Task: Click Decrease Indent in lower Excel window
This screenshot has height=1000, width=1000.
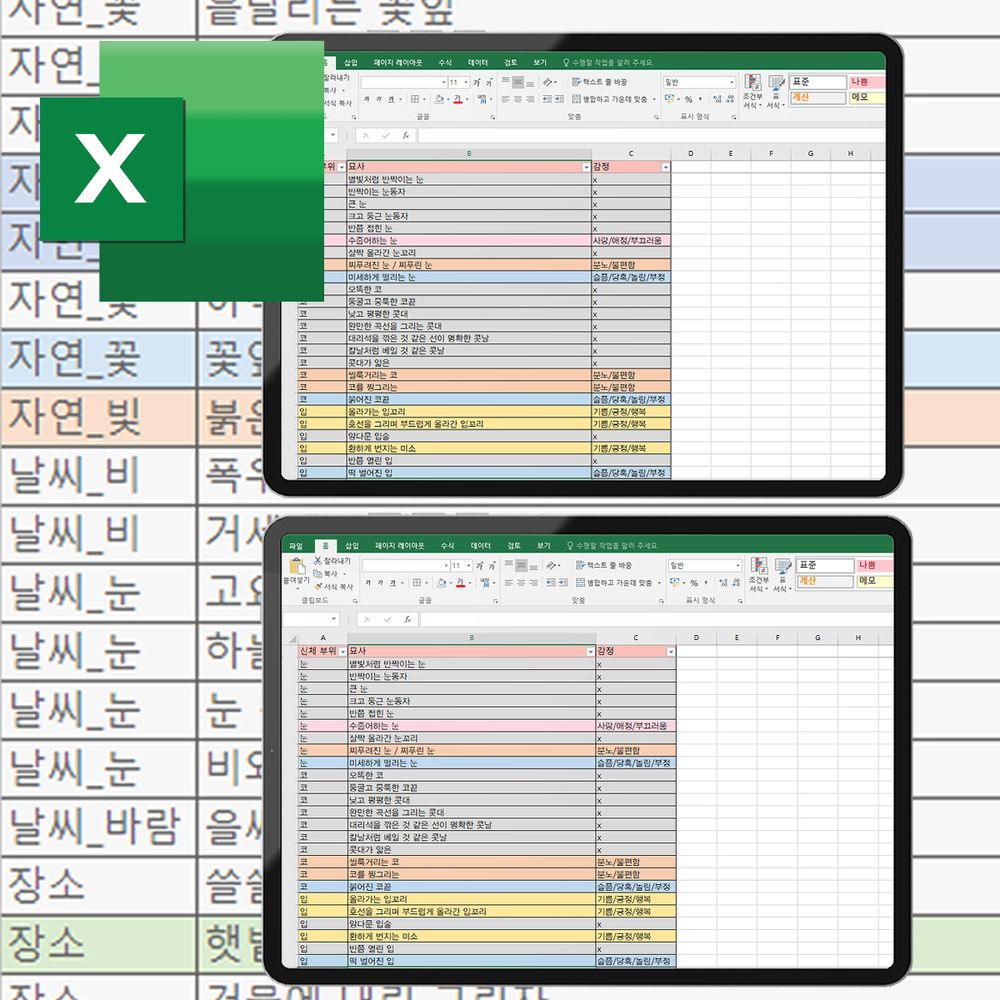Action: pyautogui.click(x=551, y=583)
